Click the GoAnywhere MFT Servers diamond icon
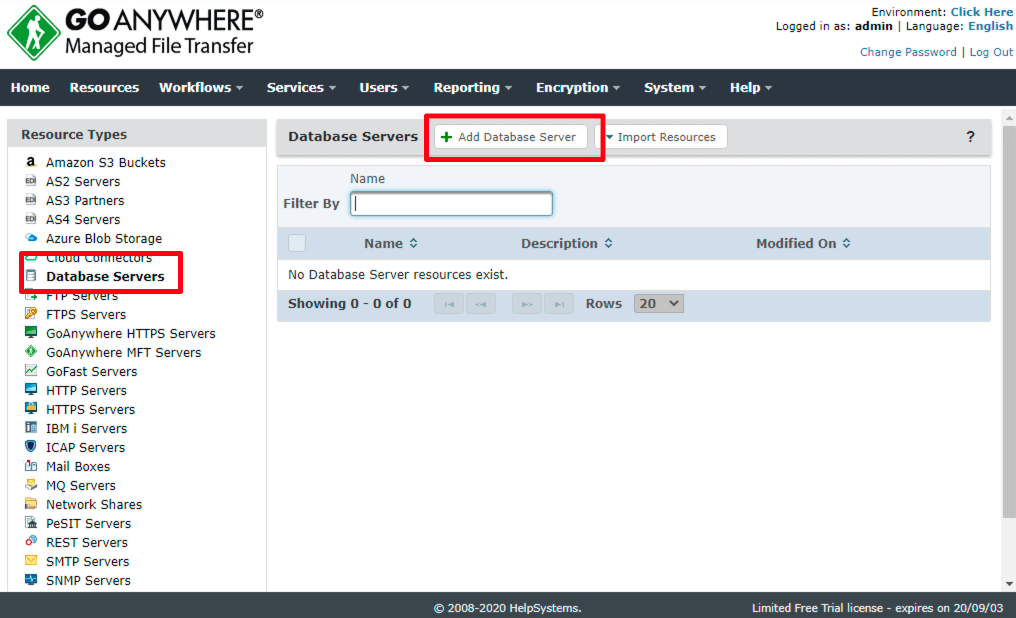 click(30, 352)
